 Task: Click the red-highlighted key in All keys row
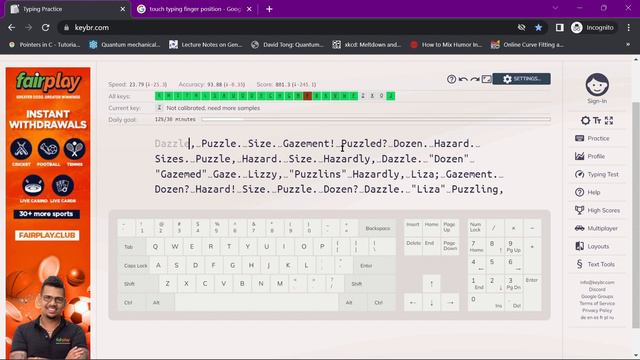308,96
